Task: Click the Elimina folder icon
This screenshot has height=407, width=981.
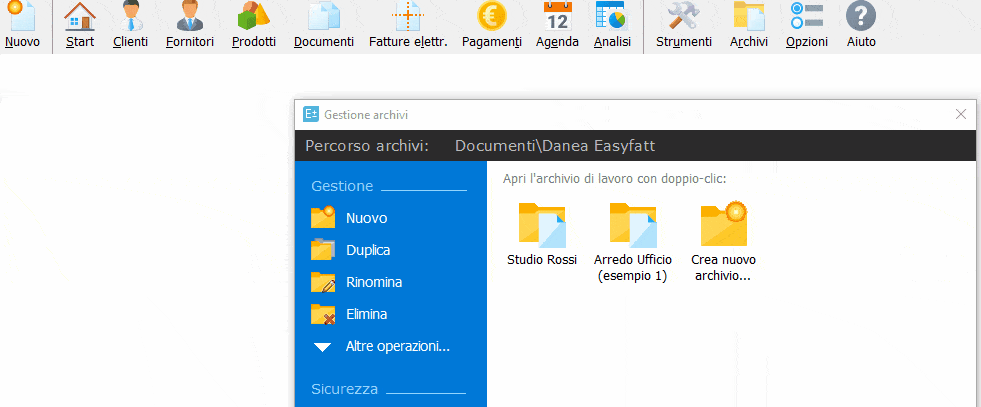Action: [323, 313]
